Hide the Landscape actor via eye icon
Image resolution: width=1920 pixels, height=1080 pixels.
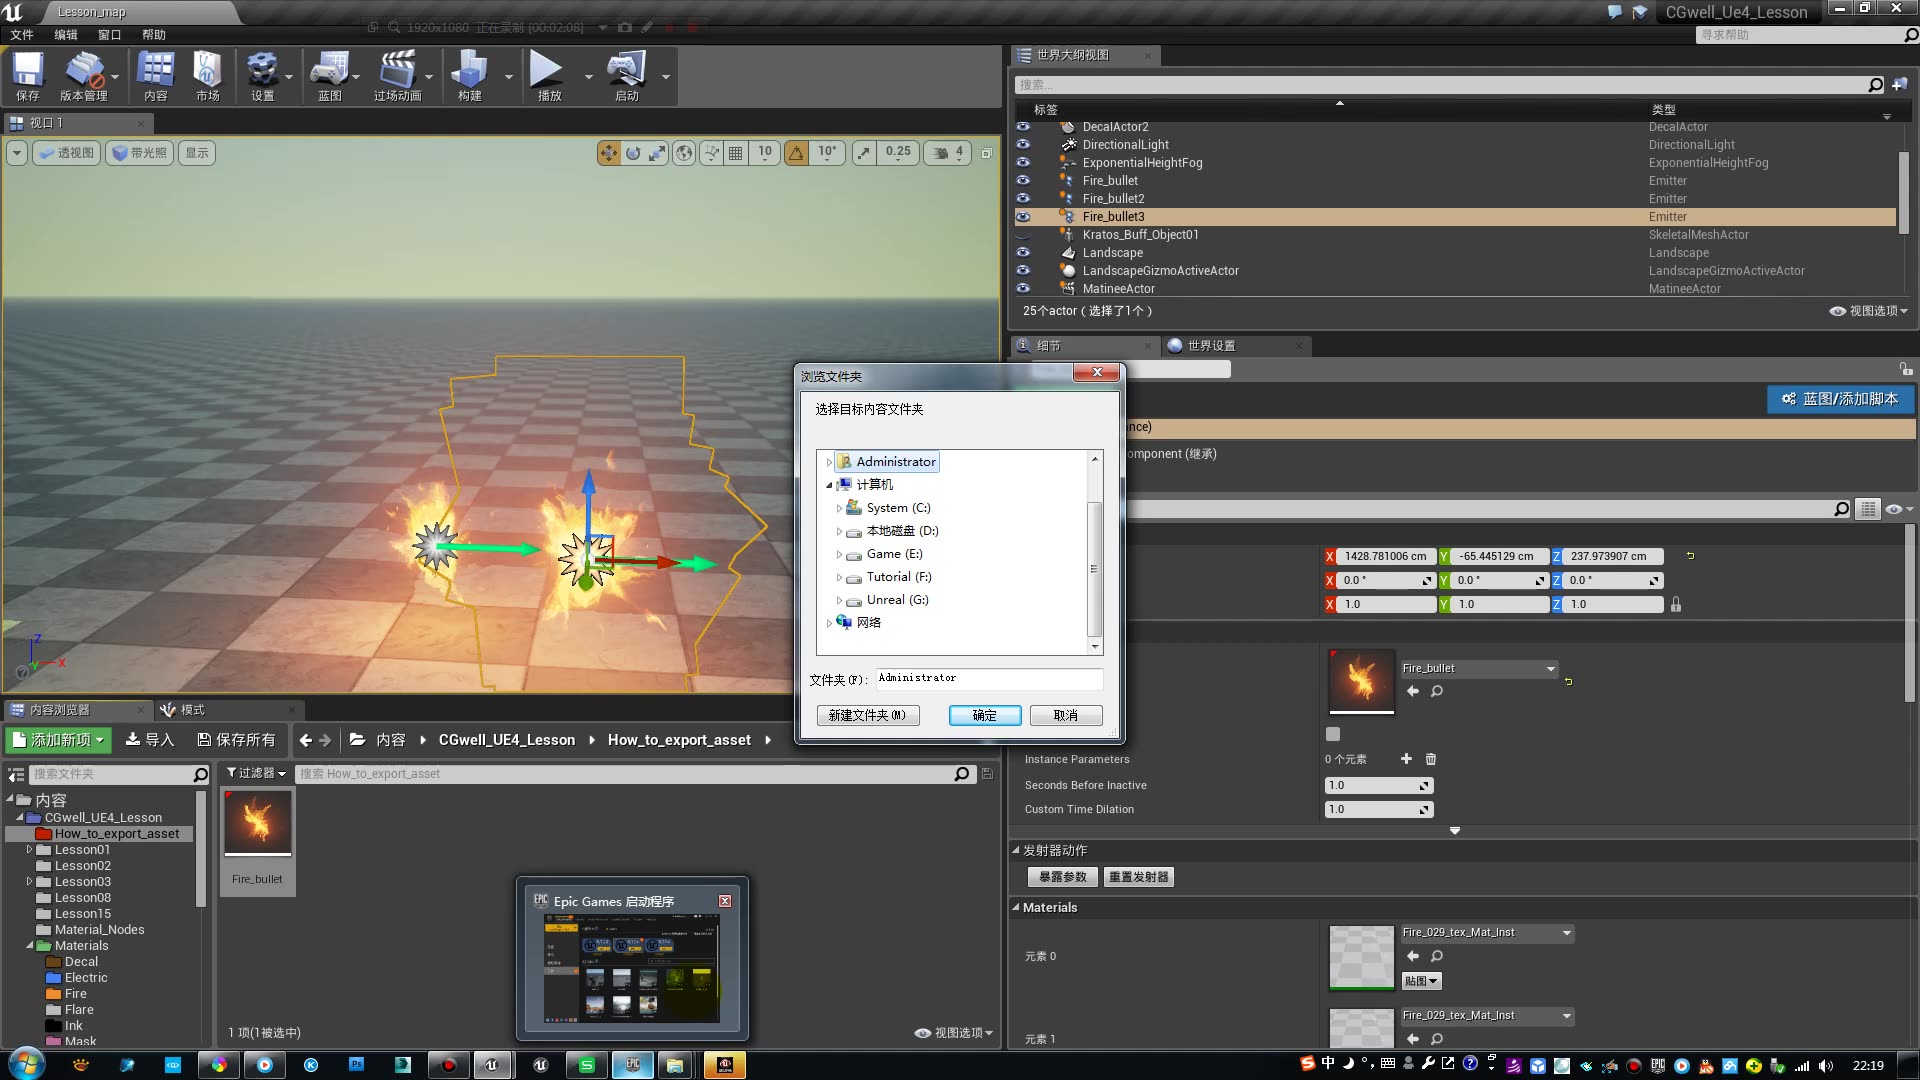click(x=1023, y=253)
